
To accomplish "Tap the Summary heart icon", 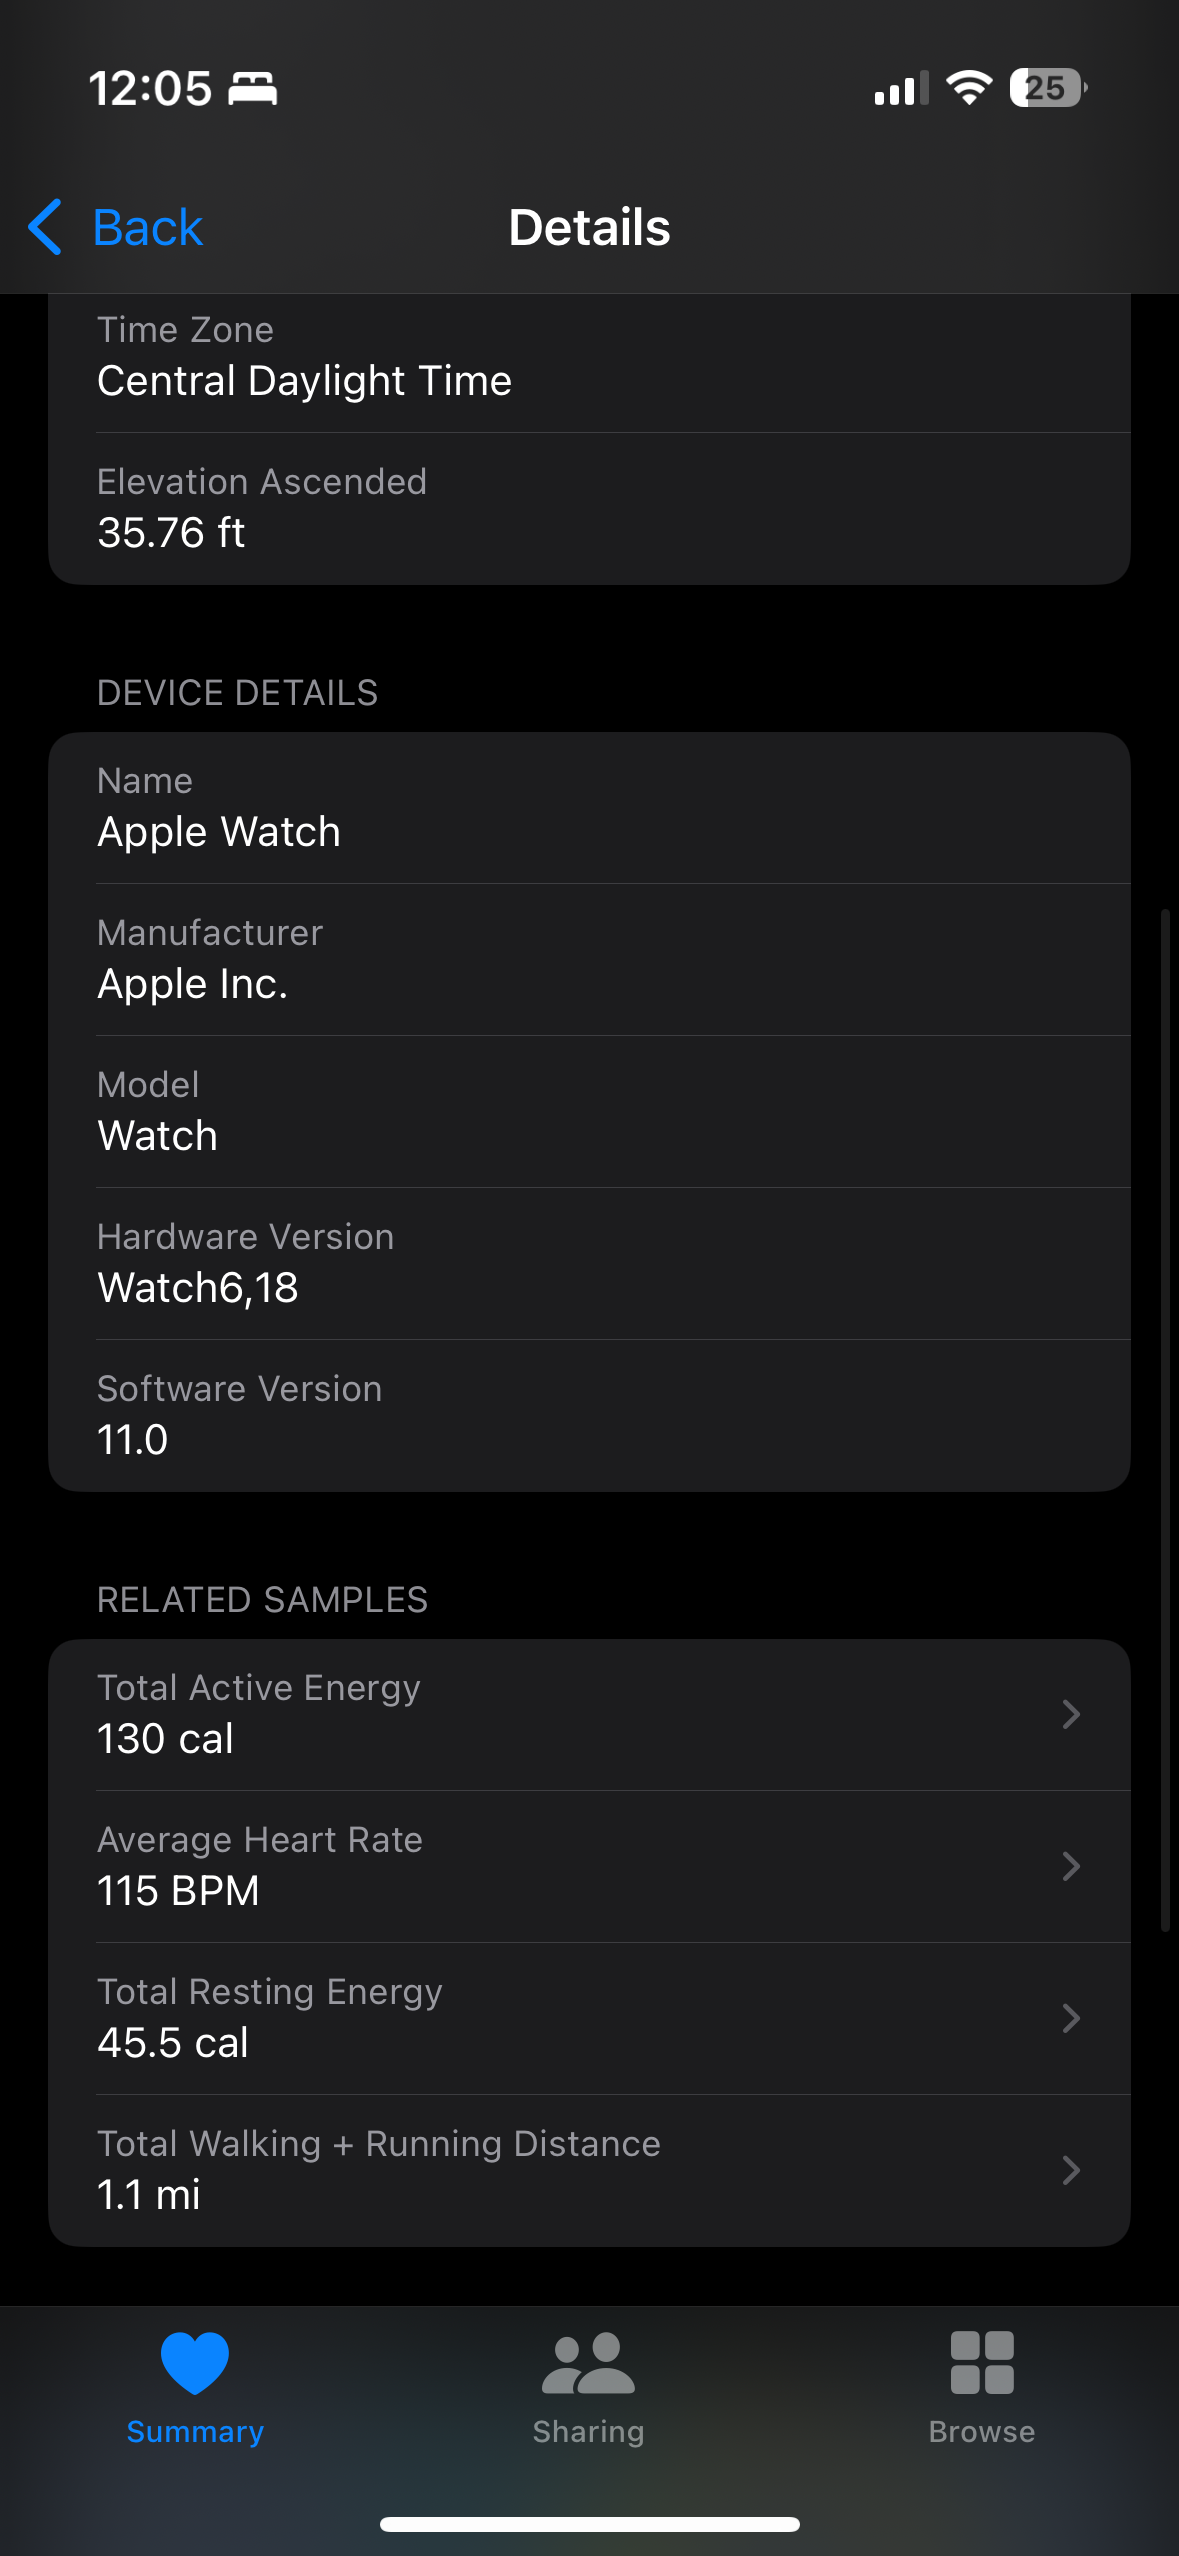I will point(195,2362).
